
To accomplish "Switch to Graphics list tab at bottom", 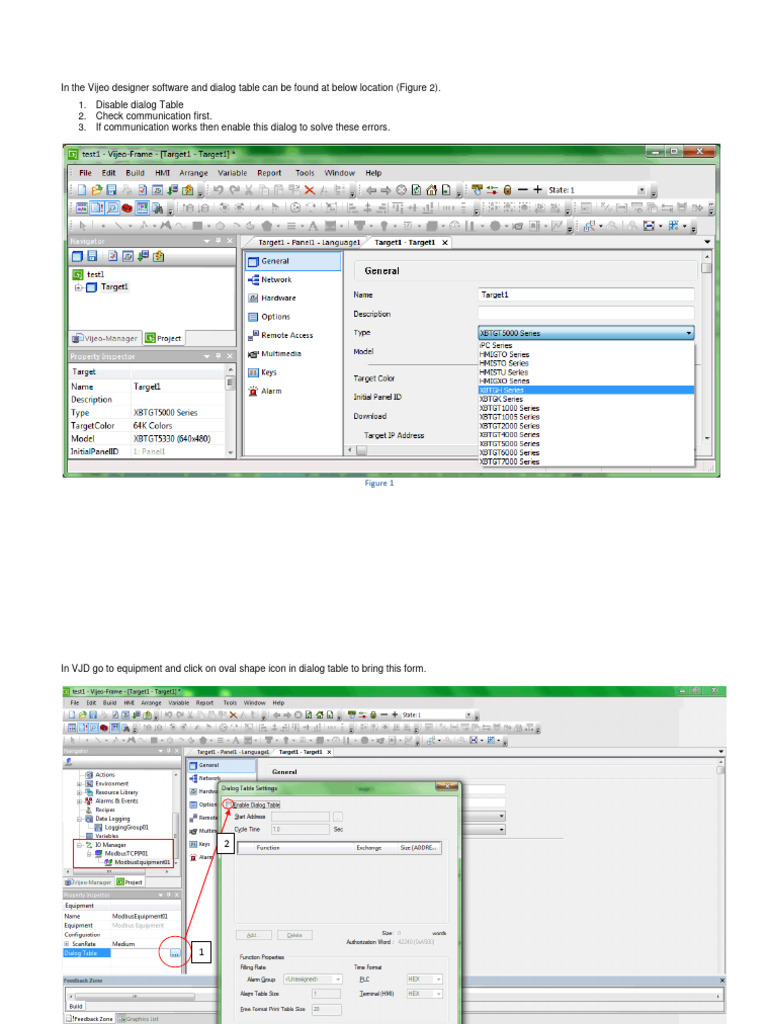I will click(x=138, y=1018).
